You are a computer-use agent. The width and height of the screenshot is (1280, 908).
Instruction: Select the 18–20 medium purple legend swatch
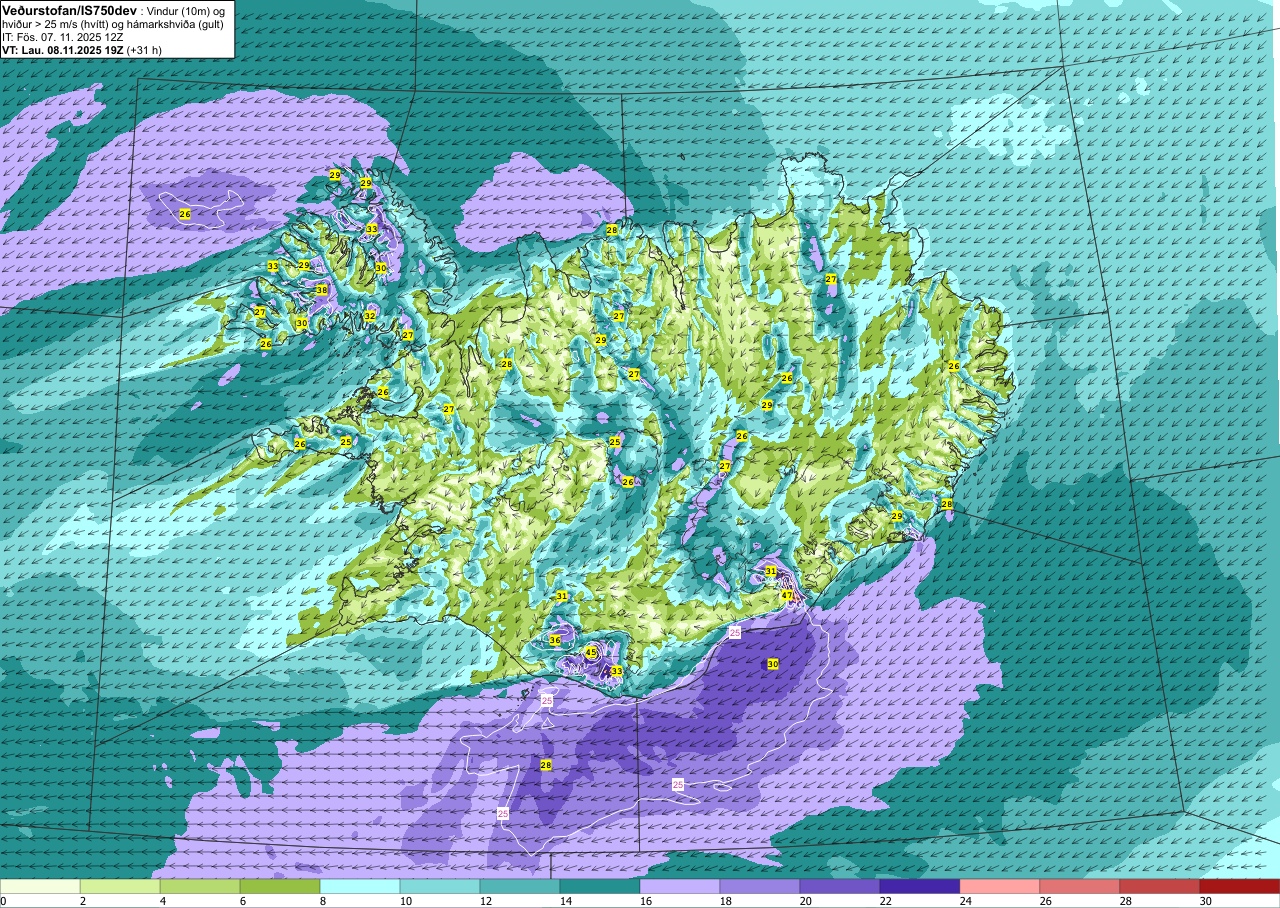pos(760,886)
